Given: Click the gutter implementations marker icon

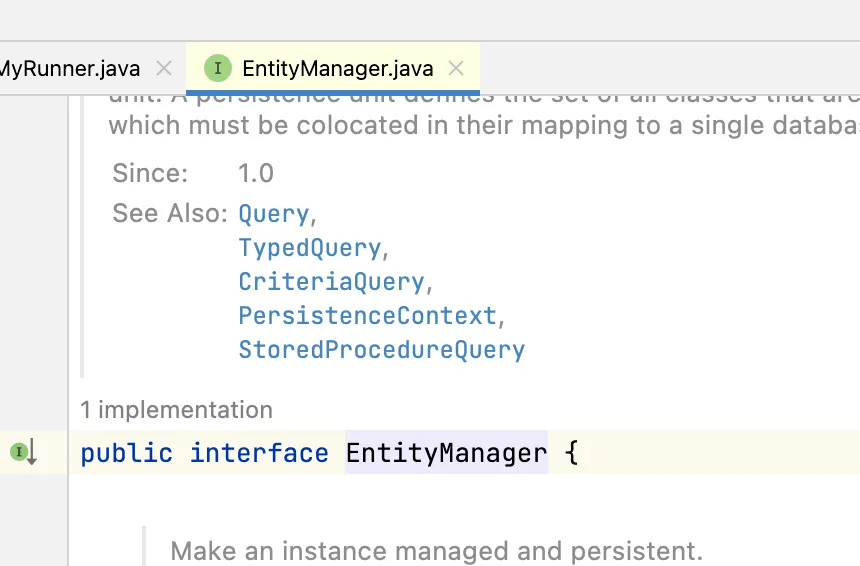Looking at the screenshot, I should [x=24, y=453].
